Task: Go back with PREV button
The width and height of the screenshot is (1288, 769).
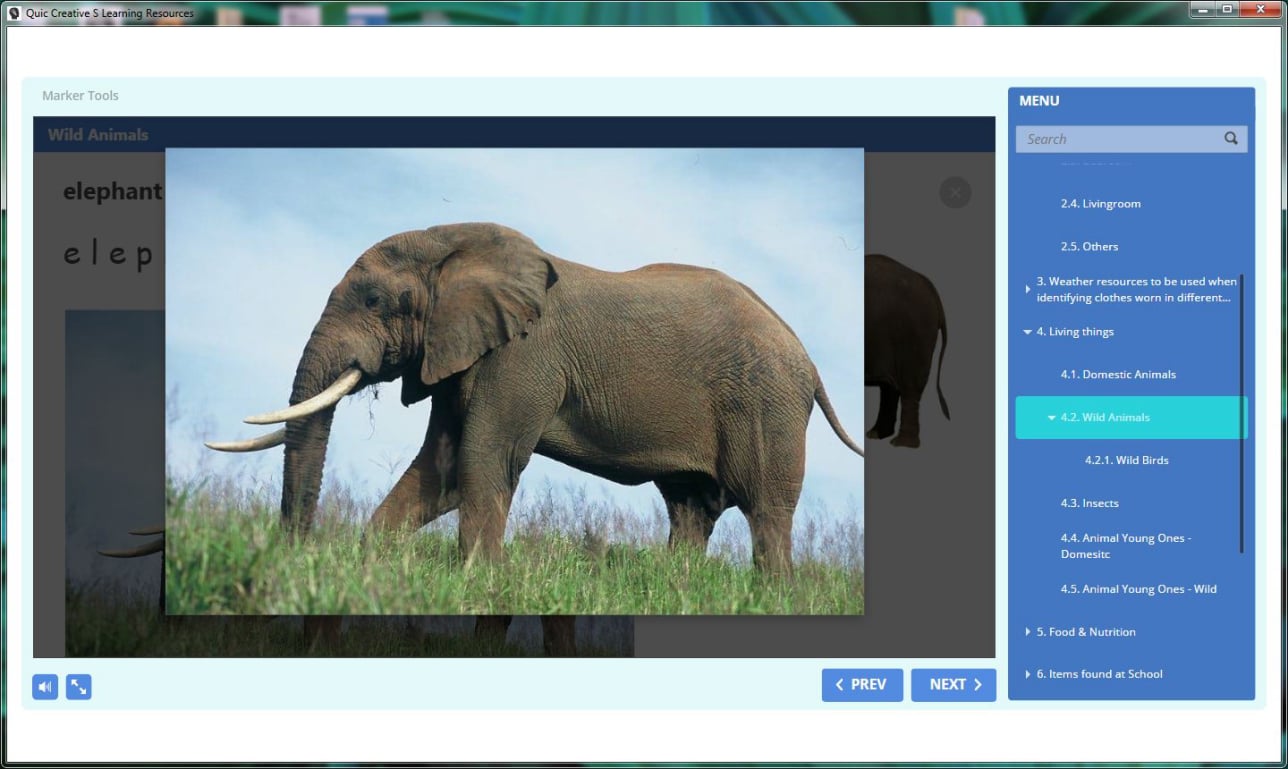Action: point(862,685)
